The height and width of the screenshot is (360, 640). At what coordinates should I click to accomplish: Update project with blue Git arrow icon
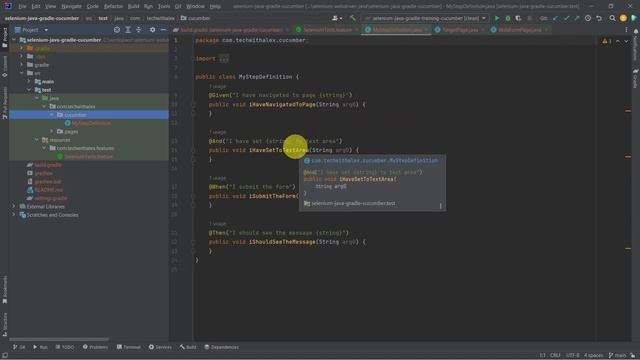click(x=556, y=18)
